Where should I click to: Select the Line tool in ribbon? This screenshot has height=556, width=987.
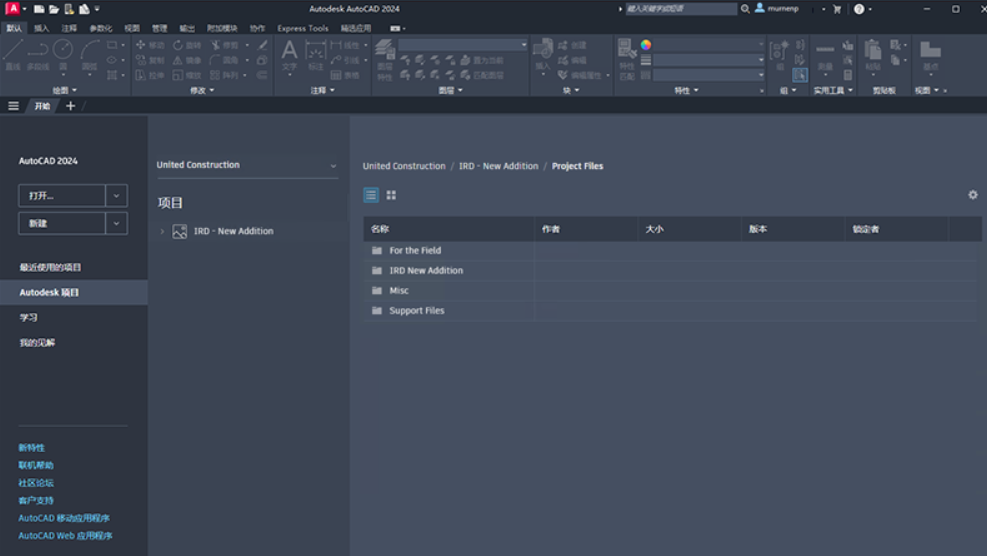(13, 54)
